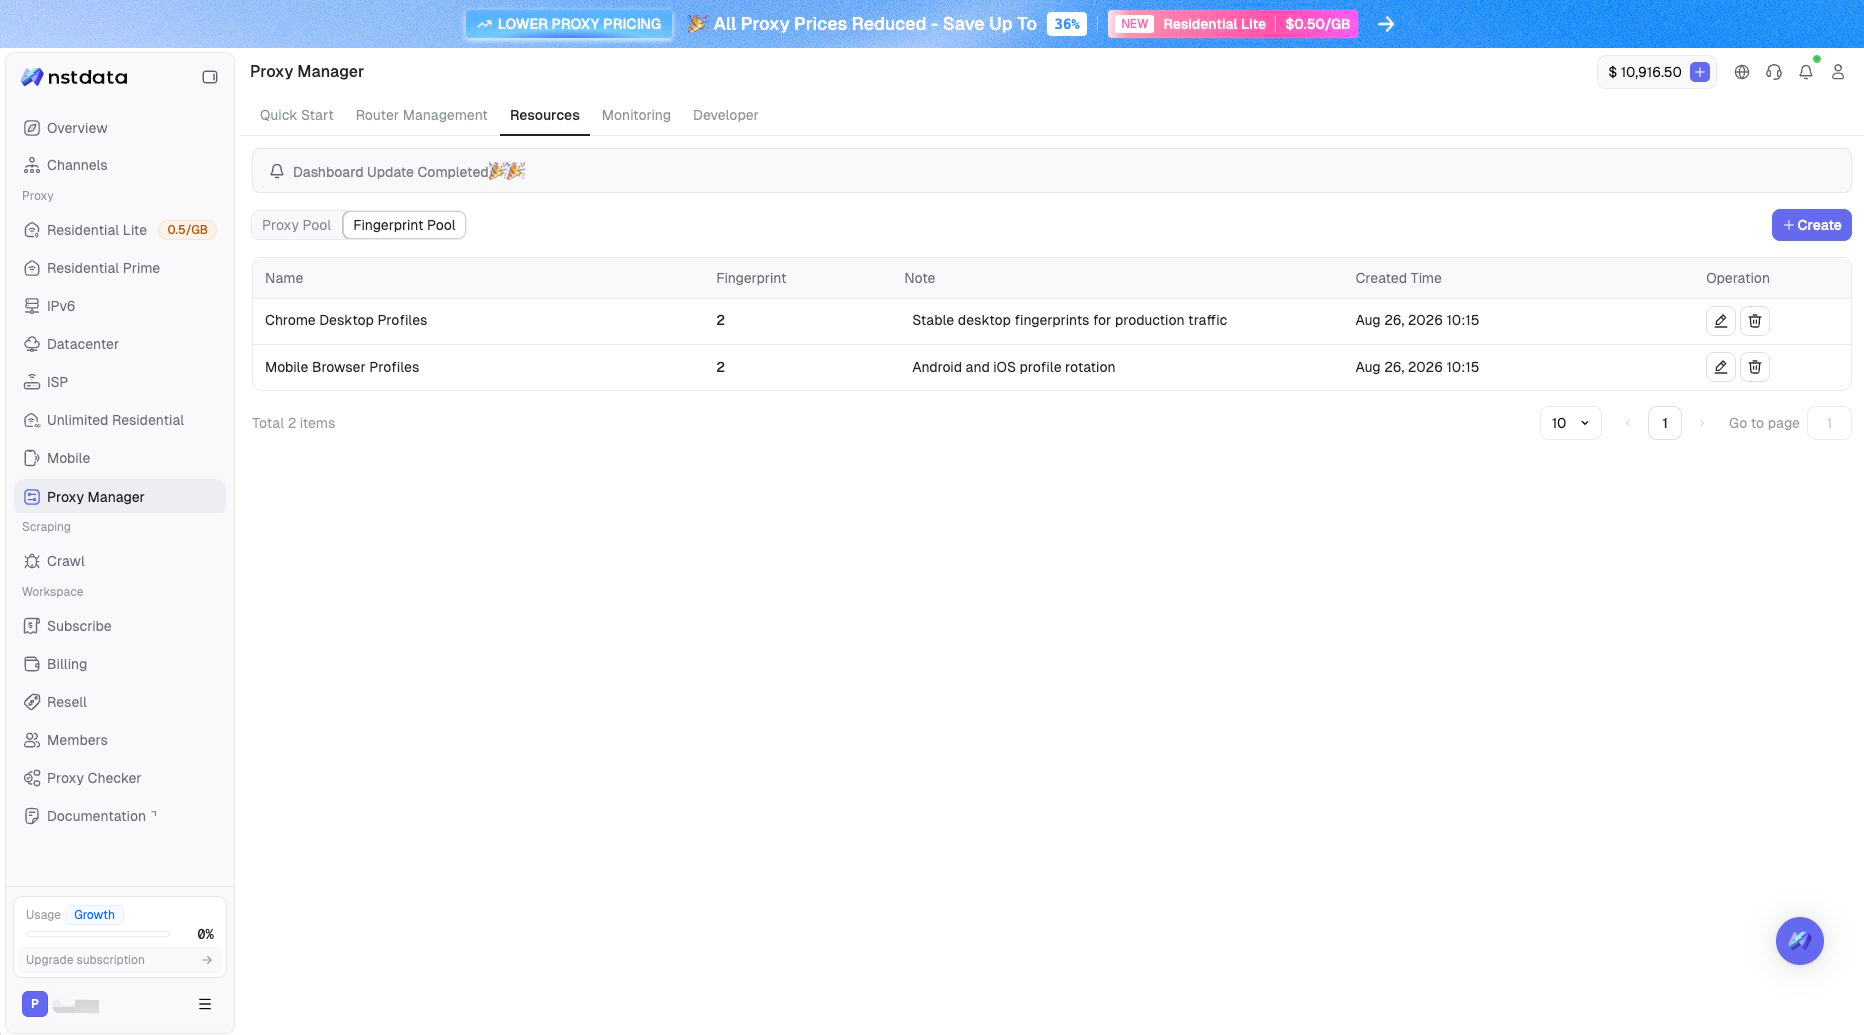Click the 36% discount badge
1864x1035 pixels.
point(1067,24)
